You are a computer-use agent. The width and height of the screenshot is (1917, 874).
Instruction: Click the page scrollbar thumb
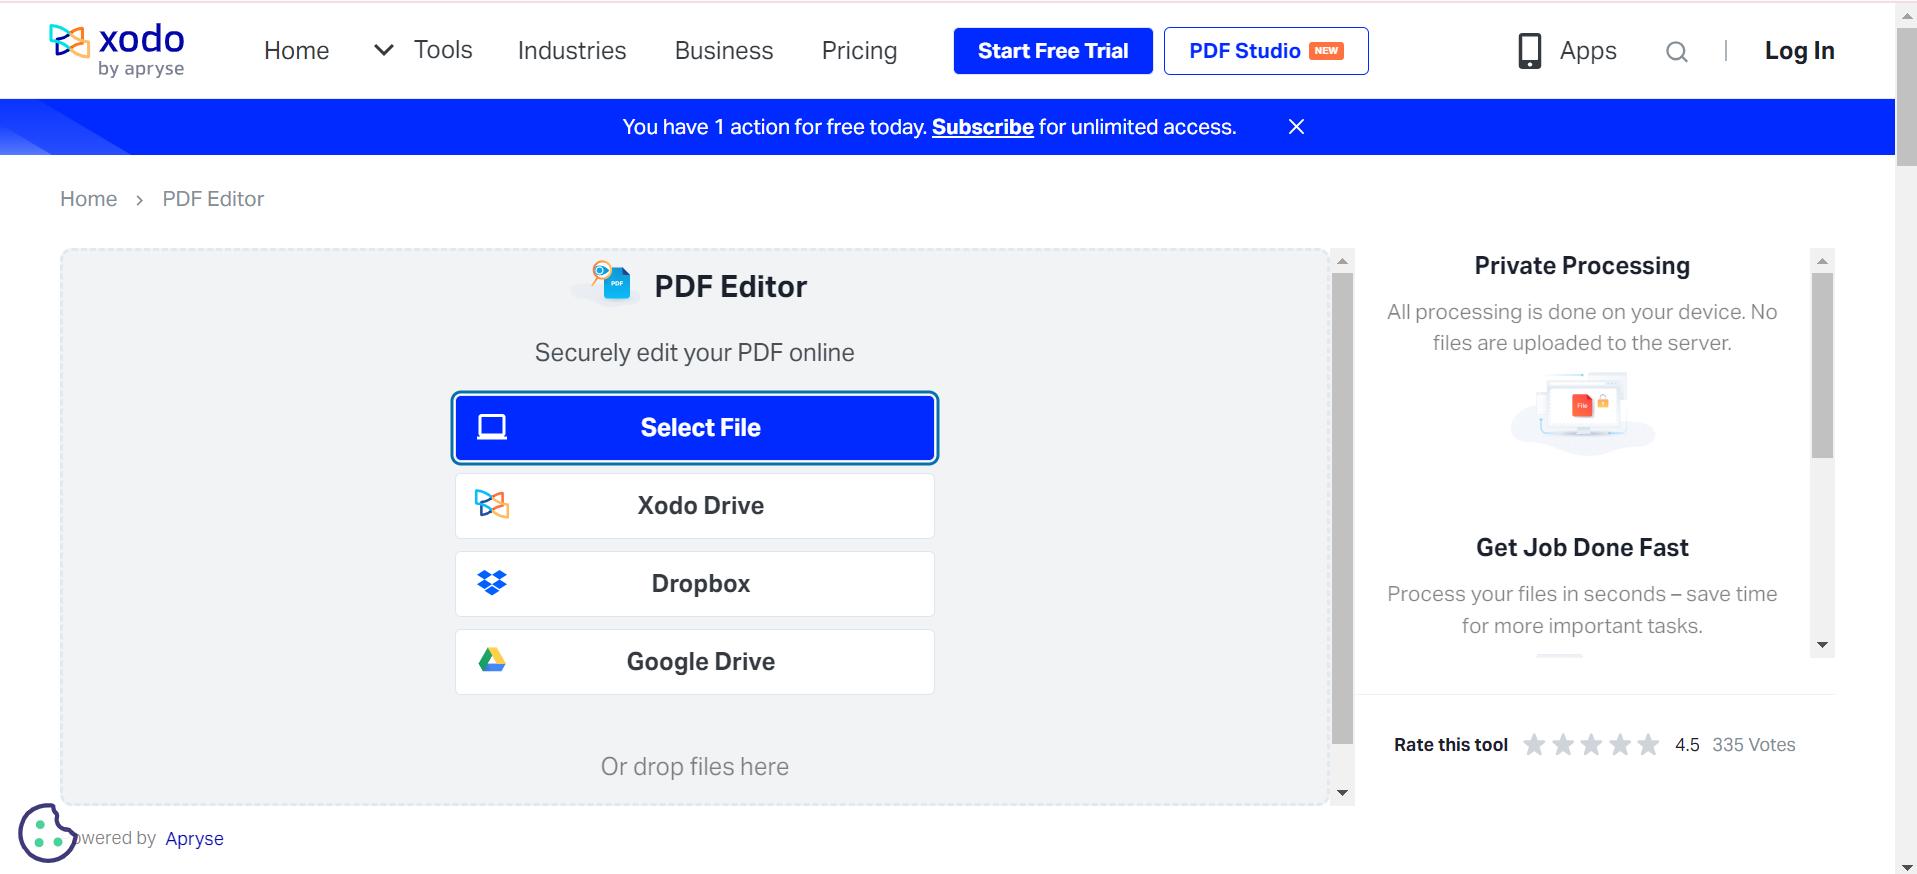tap(1906, 96)
